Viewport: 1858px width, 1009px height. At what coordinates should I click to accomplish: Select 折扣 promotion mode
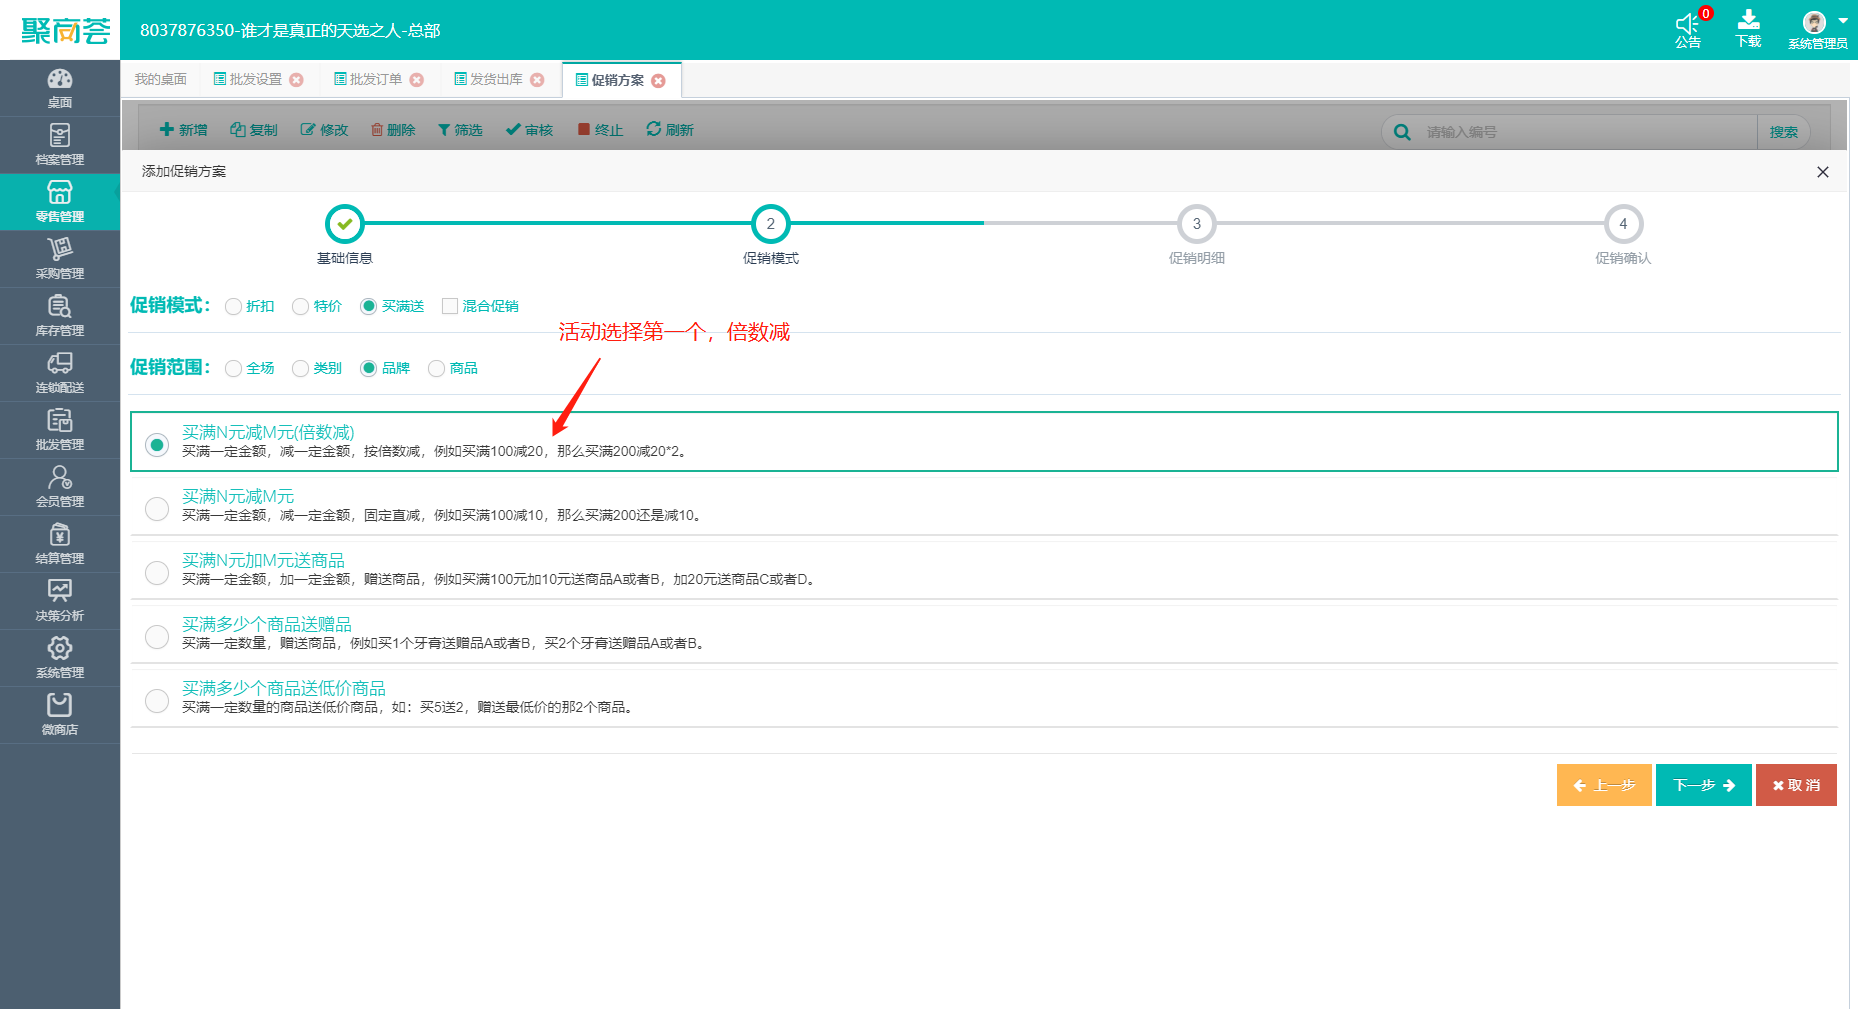(234, 307)
